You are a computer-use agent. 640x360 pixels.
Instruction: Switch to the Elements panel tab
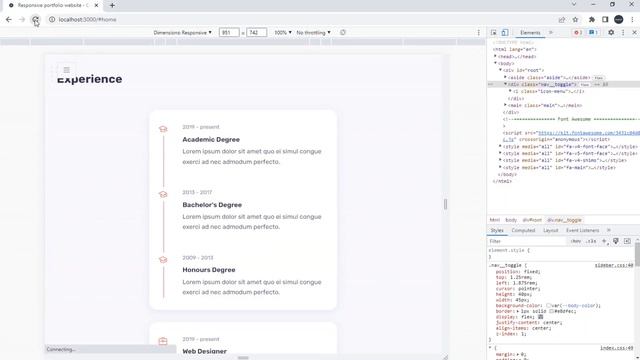530,33
